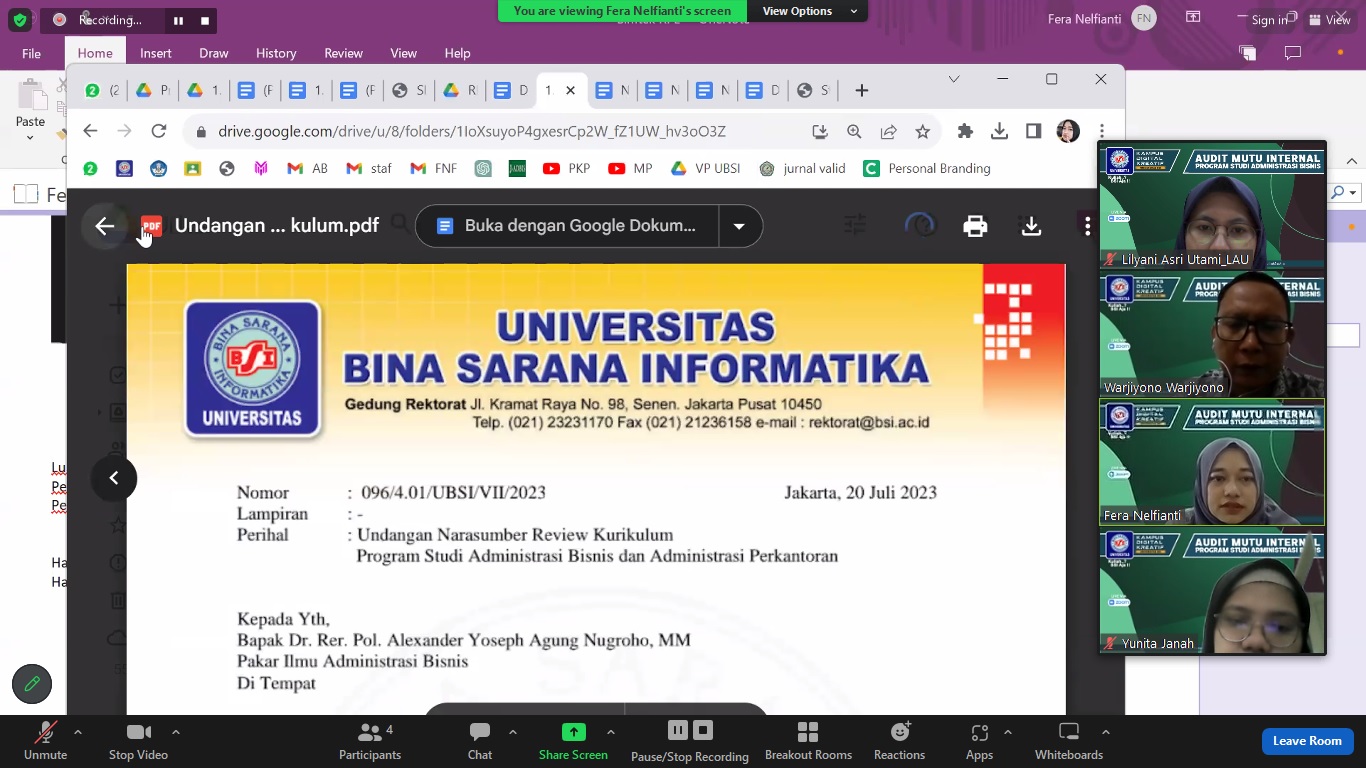Open the tab search chevron in Chrome
This screenshot has height=768, width=1366.
pos(954,79)
